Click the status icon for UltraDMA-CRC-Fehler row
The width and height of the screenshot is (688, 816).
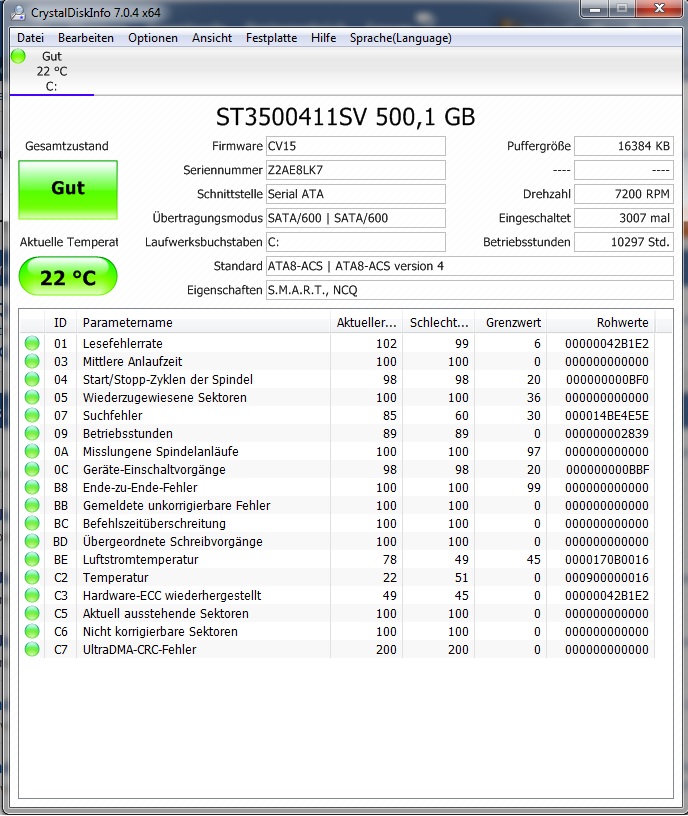point(32,649)
